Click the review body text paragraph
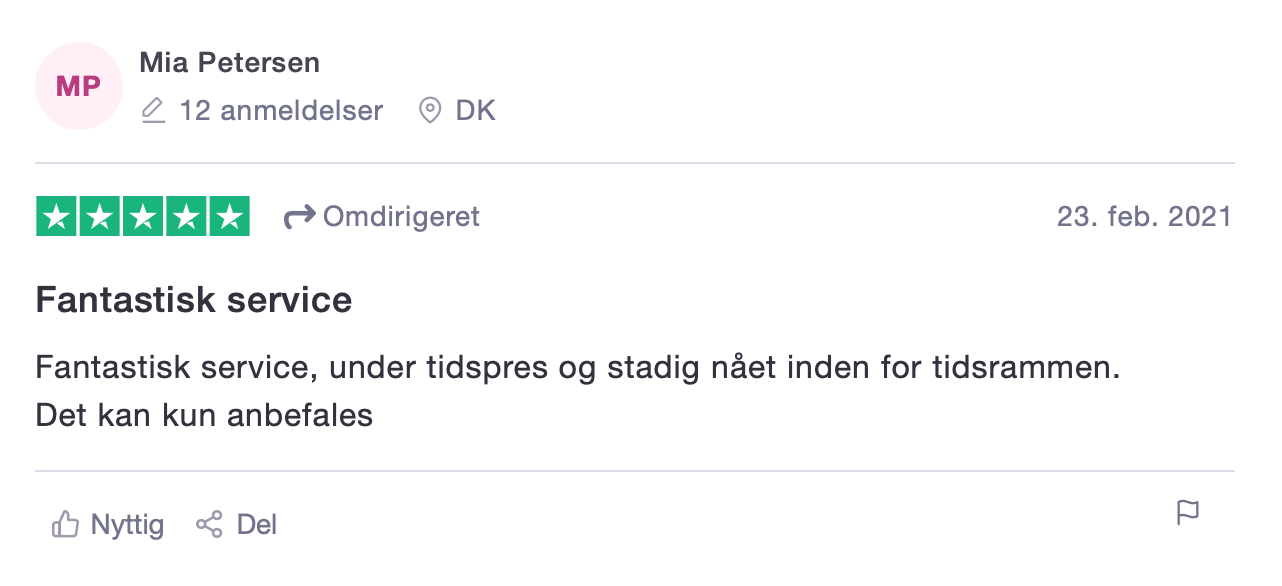The image size is (1282, 586). (x=578, y=391)
